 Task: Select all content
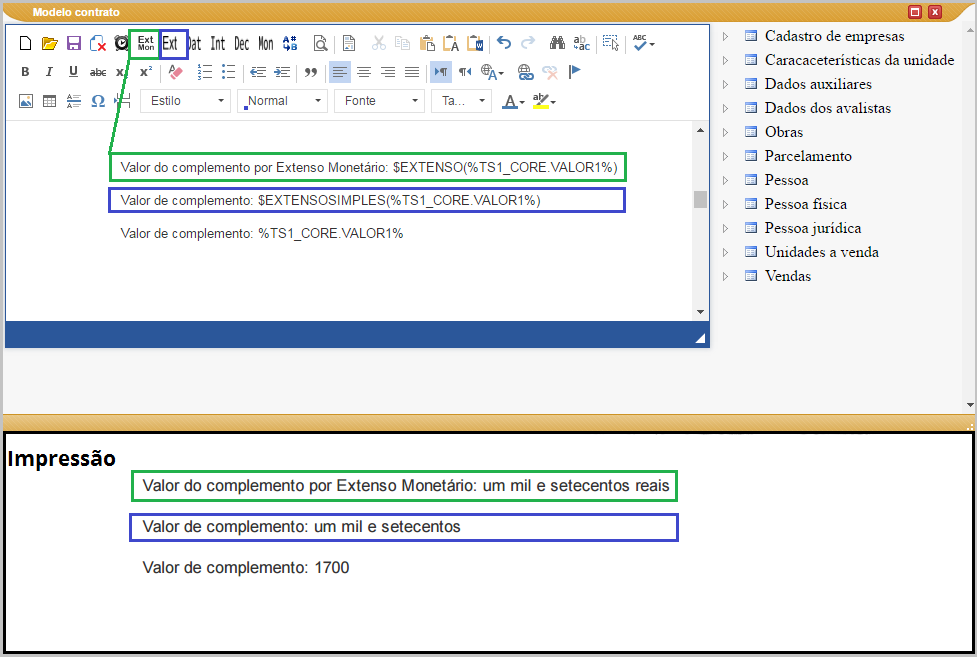pos(611,43)
